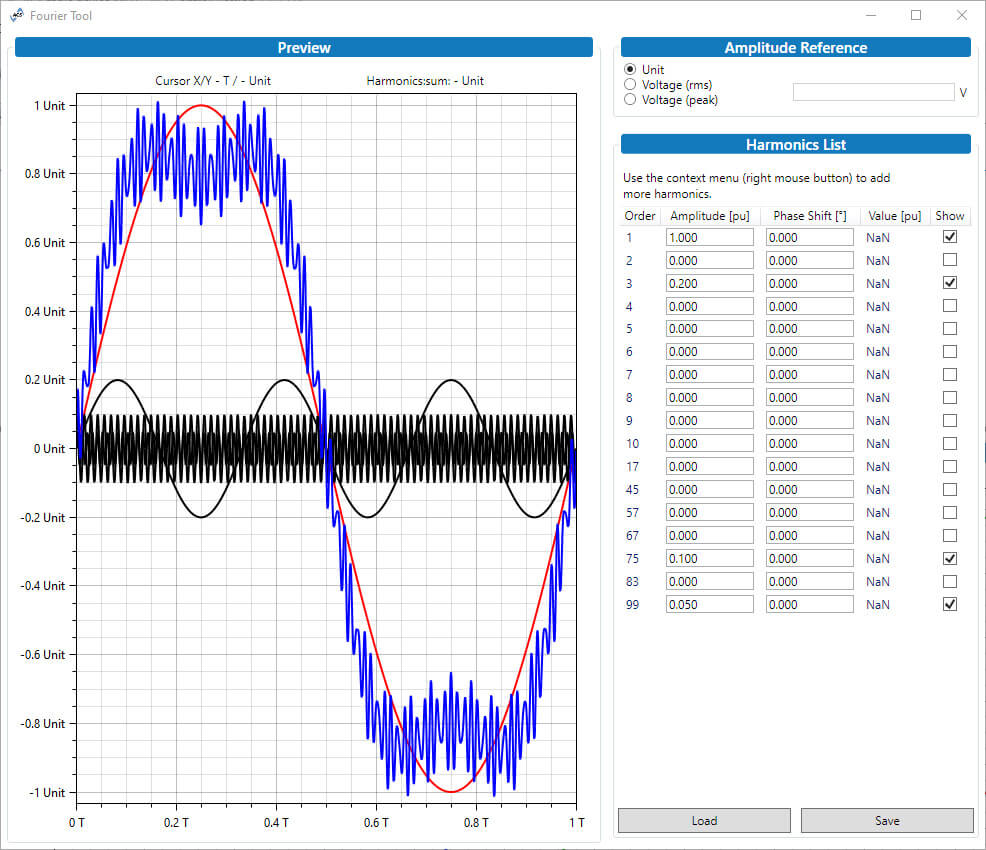Viewport: 986px width, 850px height.
Task: Disable Show checkbox for harmonic order 3
Action: click(x=950, y=283)
